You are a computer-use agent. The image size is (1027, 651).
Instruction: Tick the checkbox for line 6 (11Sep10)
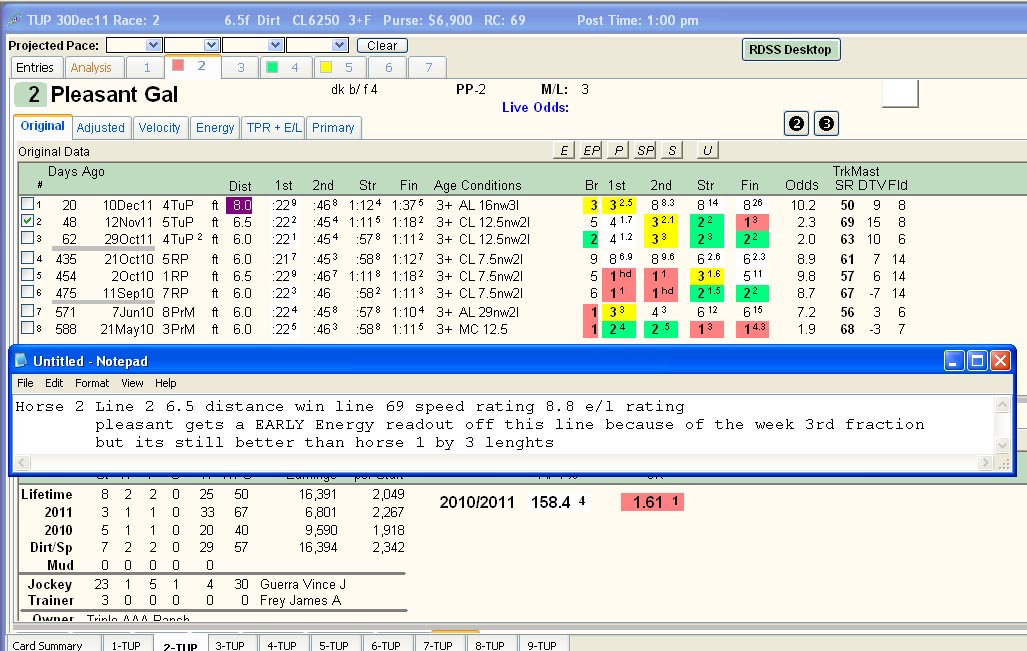[x=28, y=291]
